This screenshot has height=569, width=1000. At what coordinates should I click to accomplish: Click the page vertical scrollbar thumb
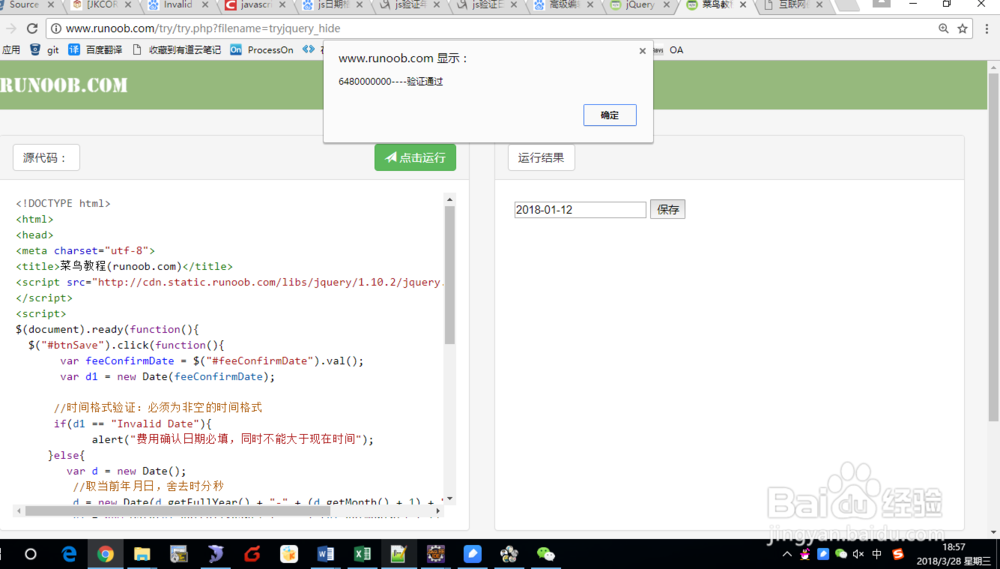coord(994,248)
